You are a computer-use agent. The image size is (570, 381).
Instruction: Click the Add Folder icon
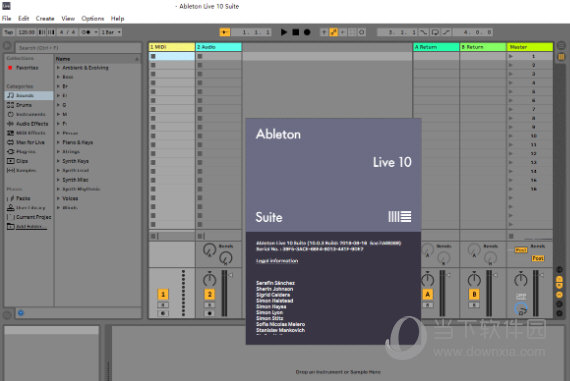click(11, 226)
